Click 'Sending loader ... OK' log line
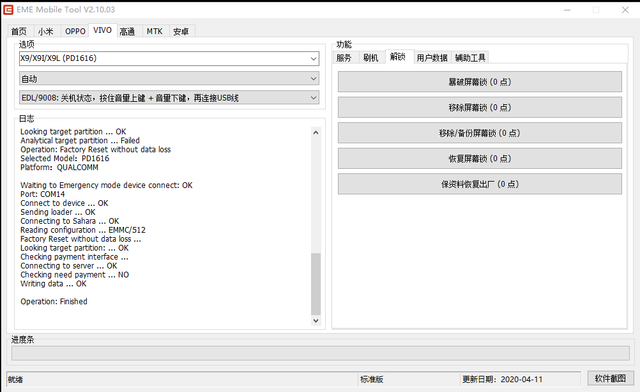This screenshot has height=392, width=640. tap(58, 212)
